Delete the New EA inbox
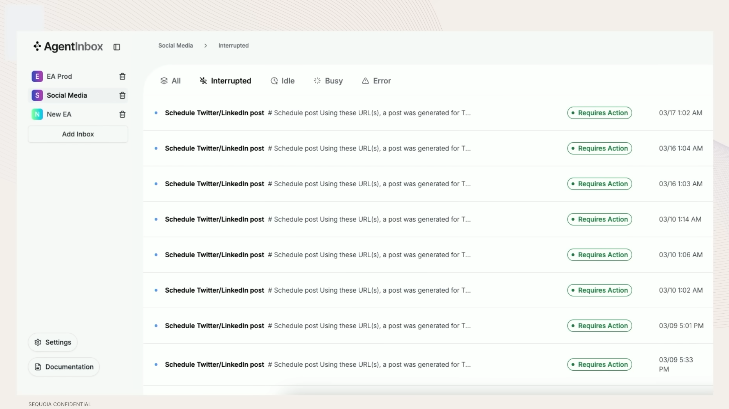This screenshot has width=729, height=409. click(122, 114)
